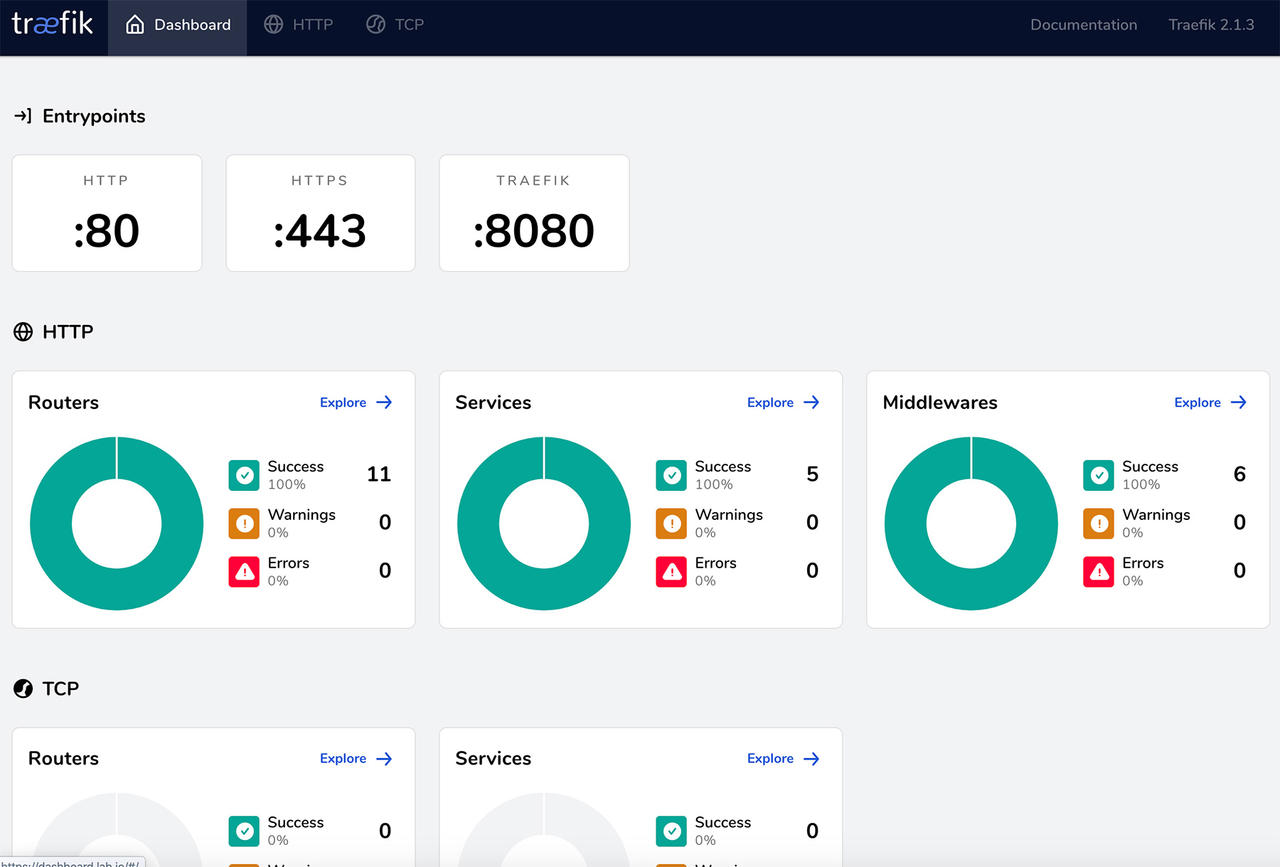Select the TRAEFIK :8080 entrypoint card
This screenshot has width=1280, height=867.
click(534, 213)
